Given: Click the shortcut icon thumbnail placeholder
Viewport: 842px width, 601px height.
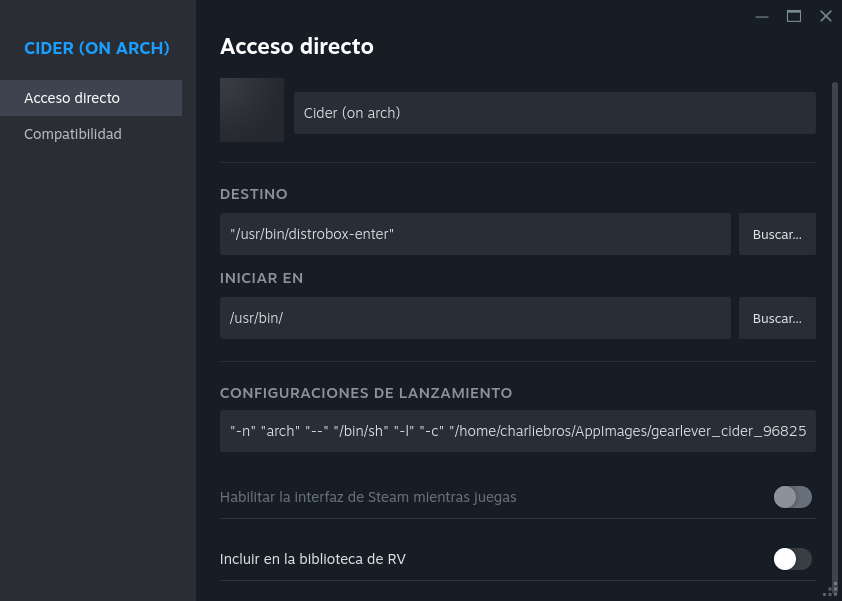Looking at the screenshot, I should 252,110.
